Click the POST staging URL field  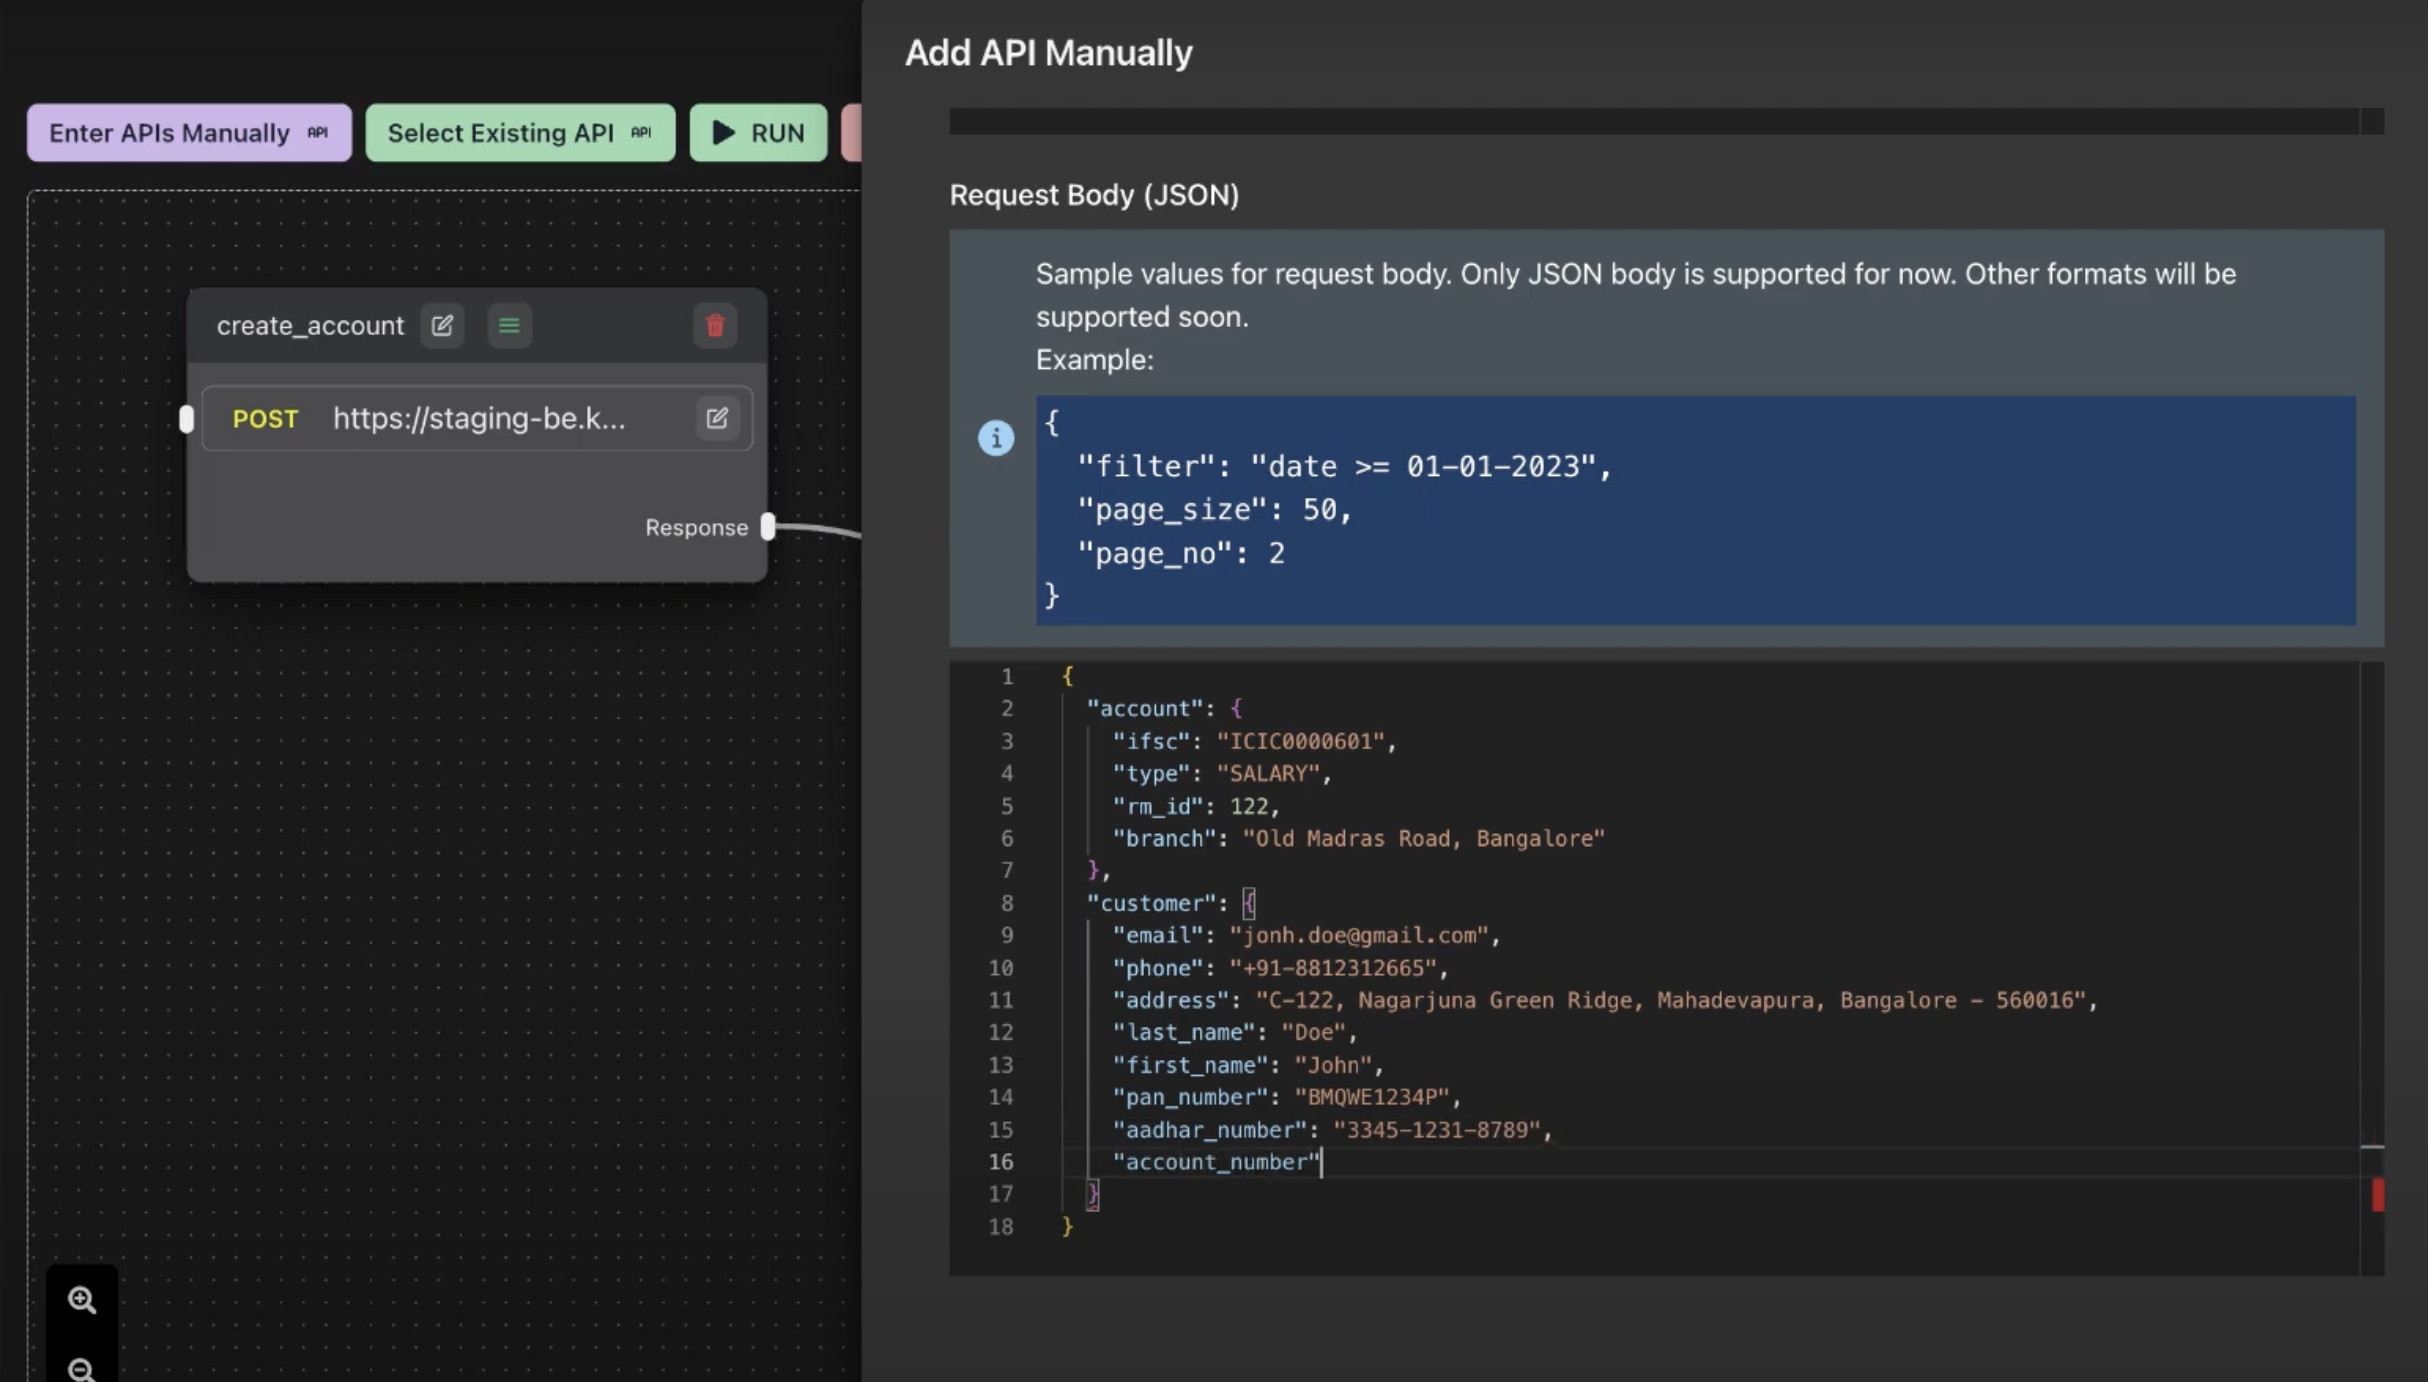479,419
